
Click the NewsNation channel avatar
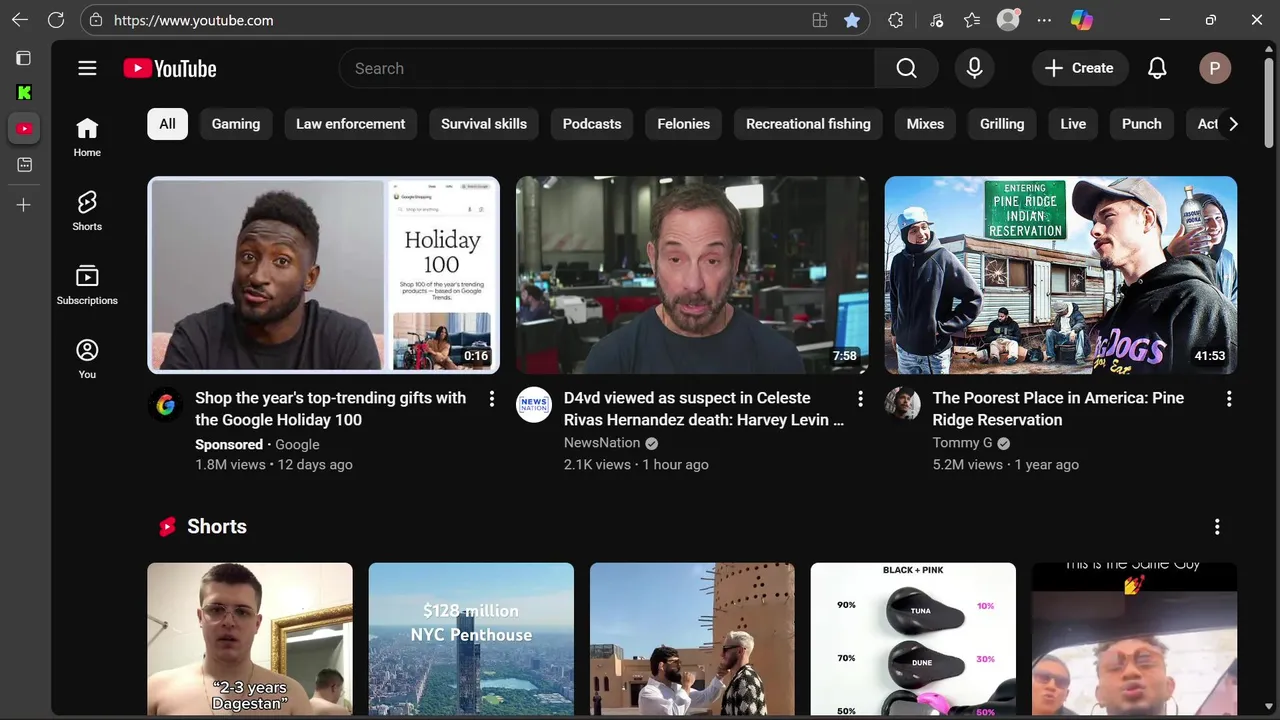coord(534,405)
